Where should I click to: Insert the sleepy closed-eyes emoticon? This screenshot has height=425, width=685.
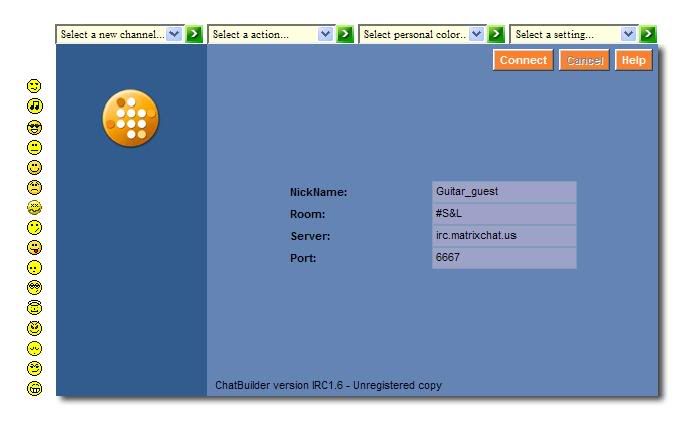[35, 348]
